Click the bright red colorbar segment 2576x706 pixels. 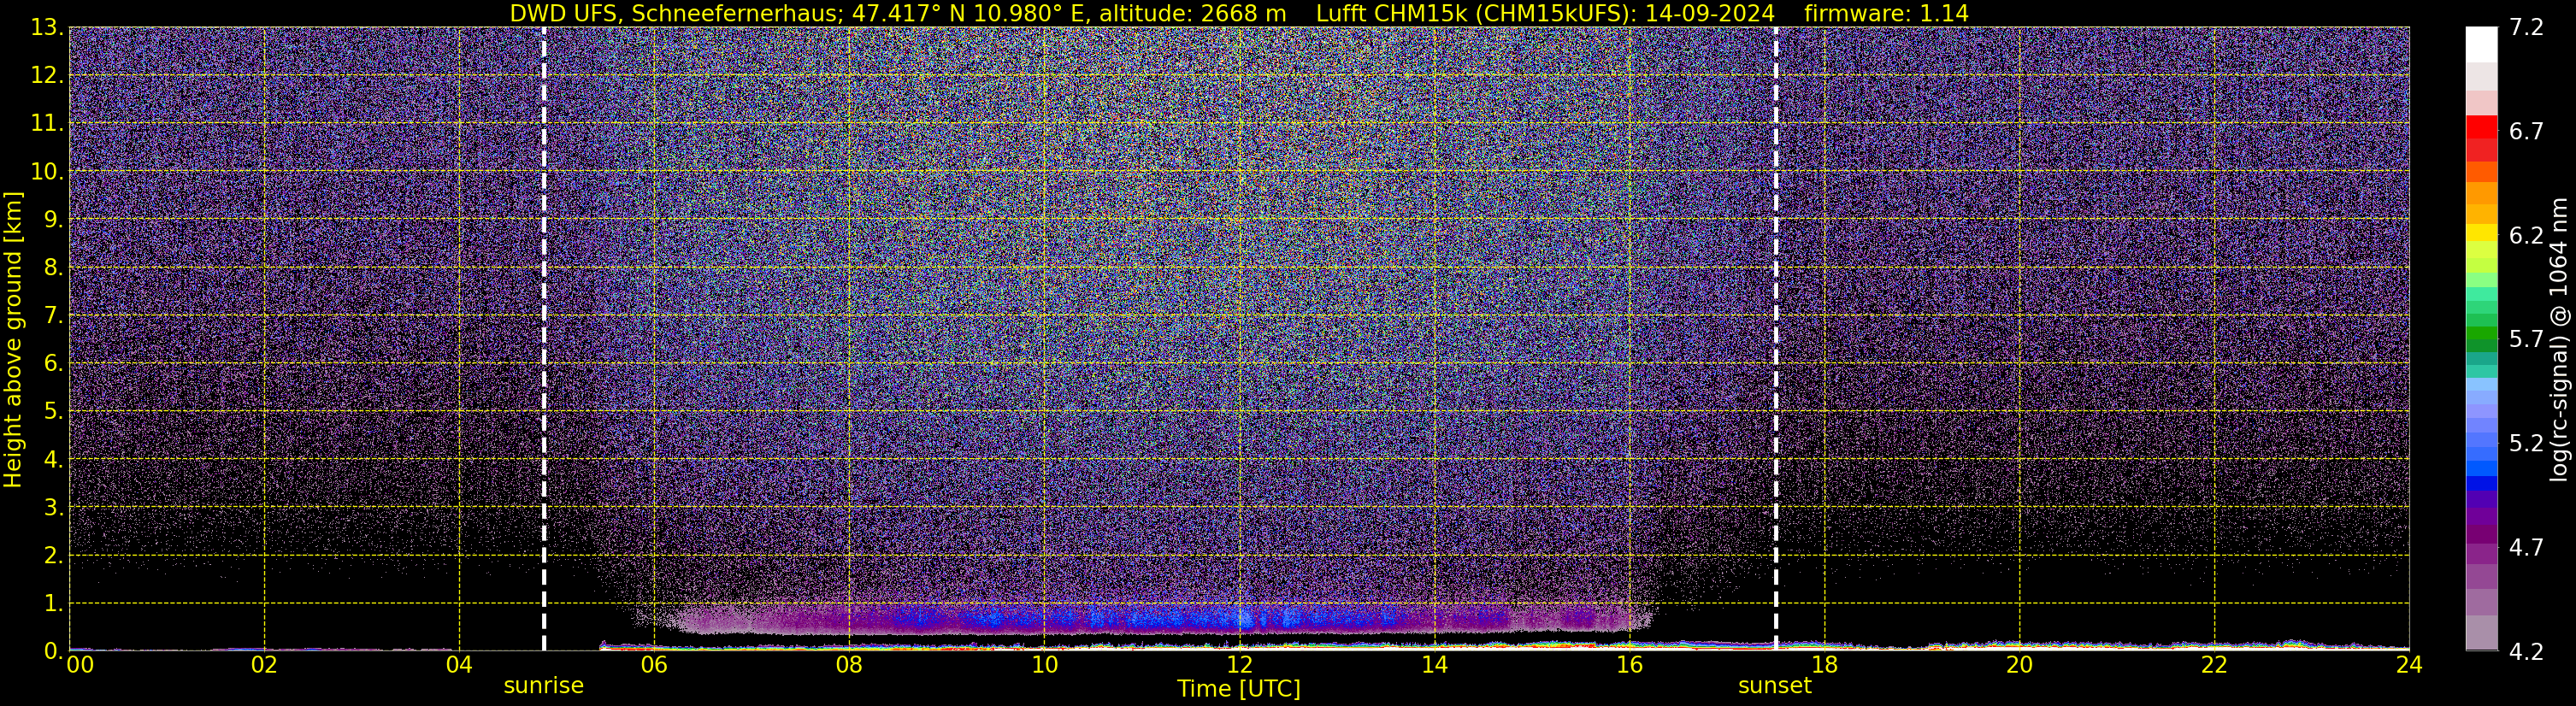click(2481, 127)
